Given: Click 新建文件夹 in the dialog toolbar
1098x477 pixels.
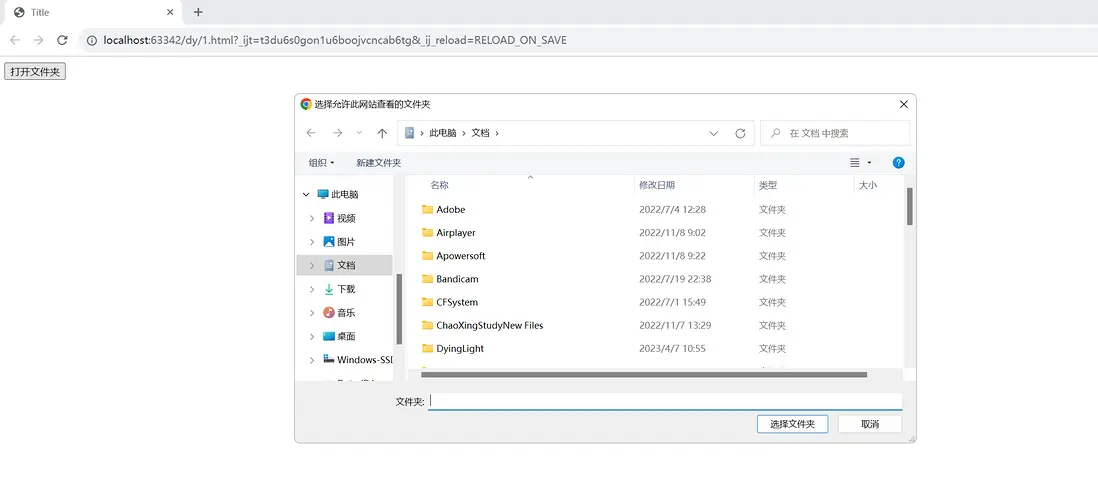Looking at the screenshot, I should tap(378, 163).
